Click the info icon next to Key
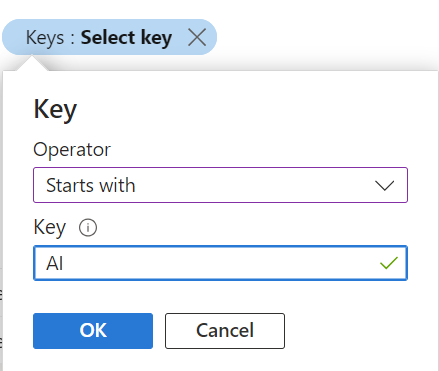 88,228
